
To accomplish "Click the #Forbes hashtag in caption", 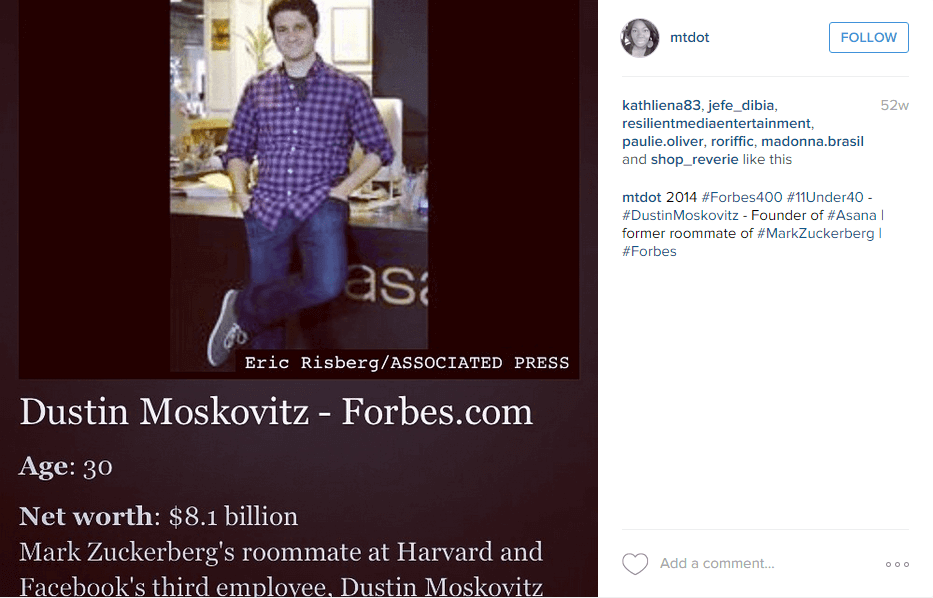I will point(649,251).
